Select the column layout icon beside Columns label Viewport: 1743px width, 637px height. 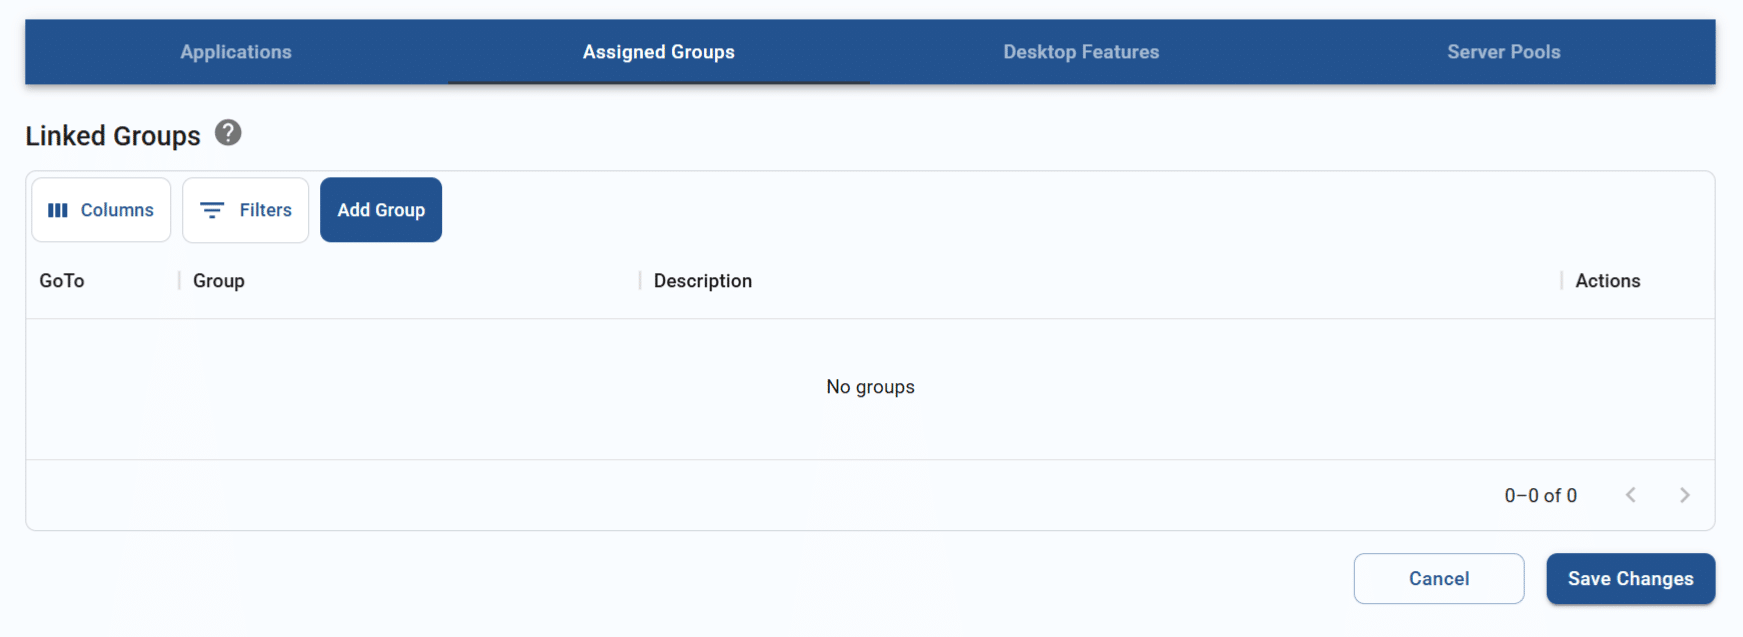pyautogui.click(x=60, y=210)
